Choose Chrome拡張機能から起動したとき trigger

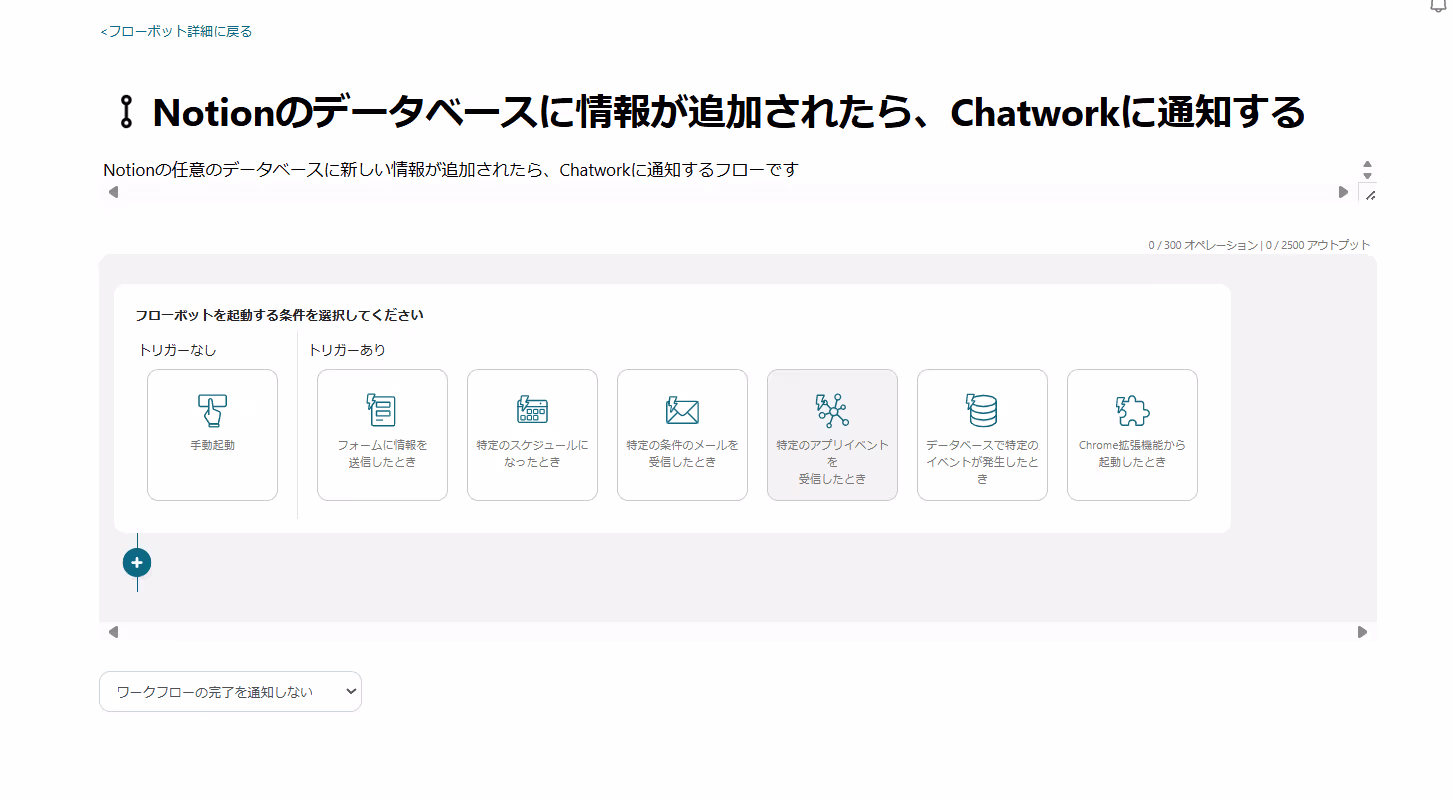tap(1132, 435)
